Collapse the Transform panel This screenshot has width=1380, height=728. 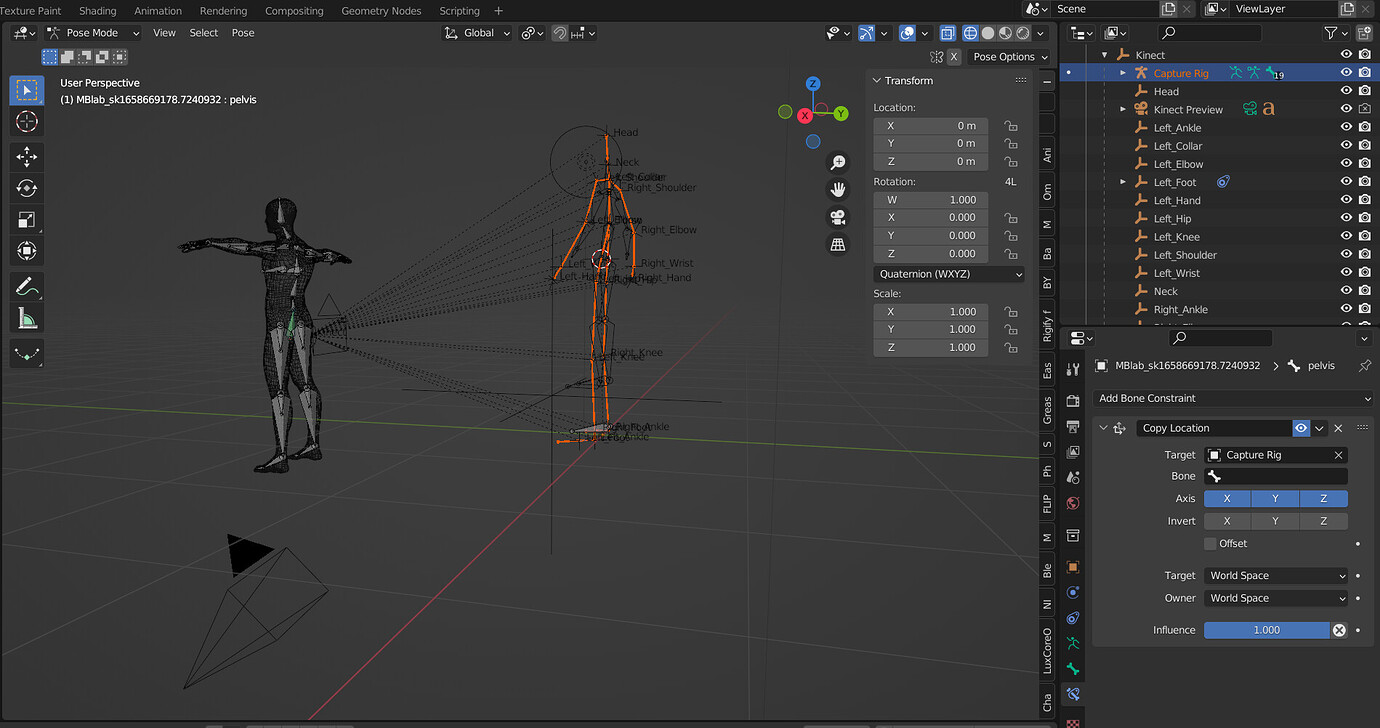pyautogui.click(x=877, y=81)
